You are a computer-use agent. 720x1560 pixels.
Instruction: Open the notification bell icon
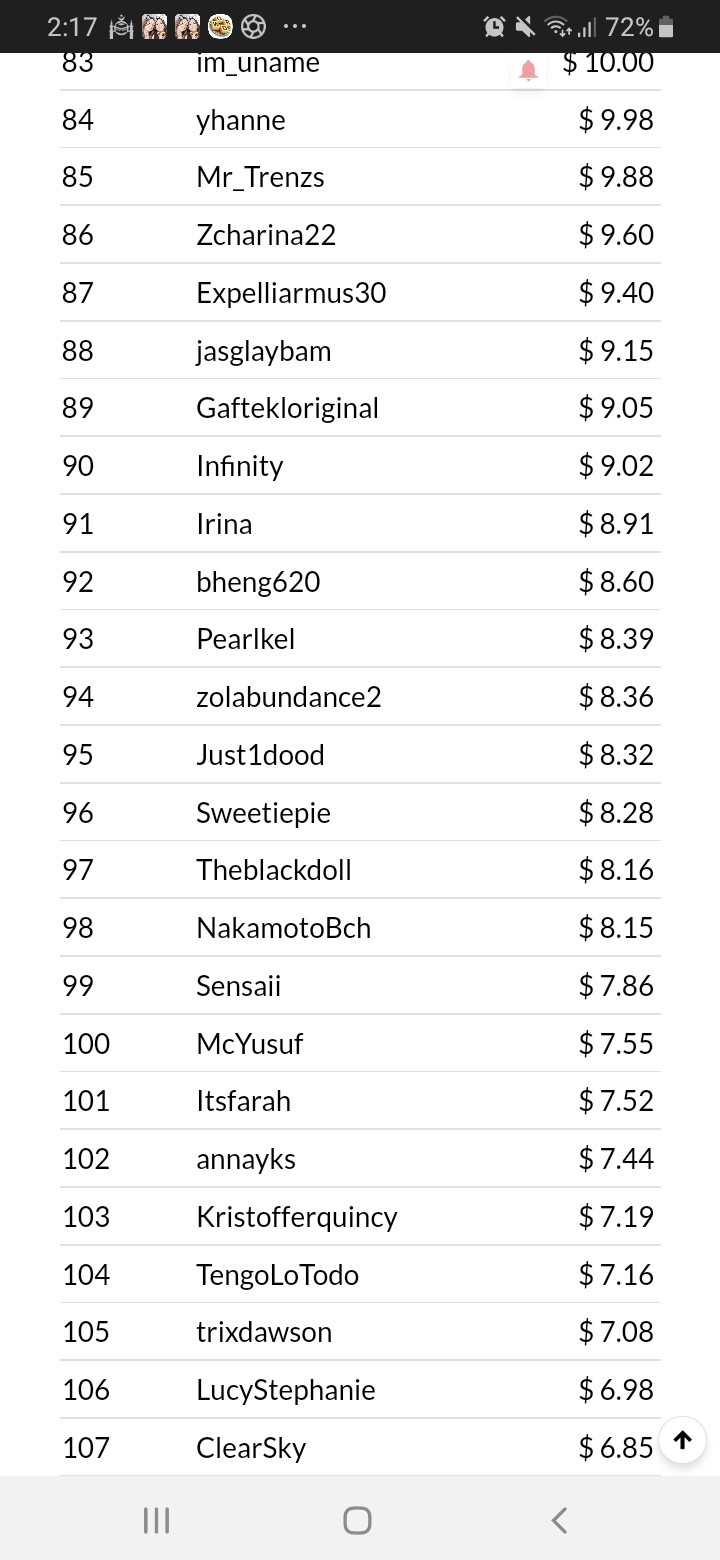[529, 71]
